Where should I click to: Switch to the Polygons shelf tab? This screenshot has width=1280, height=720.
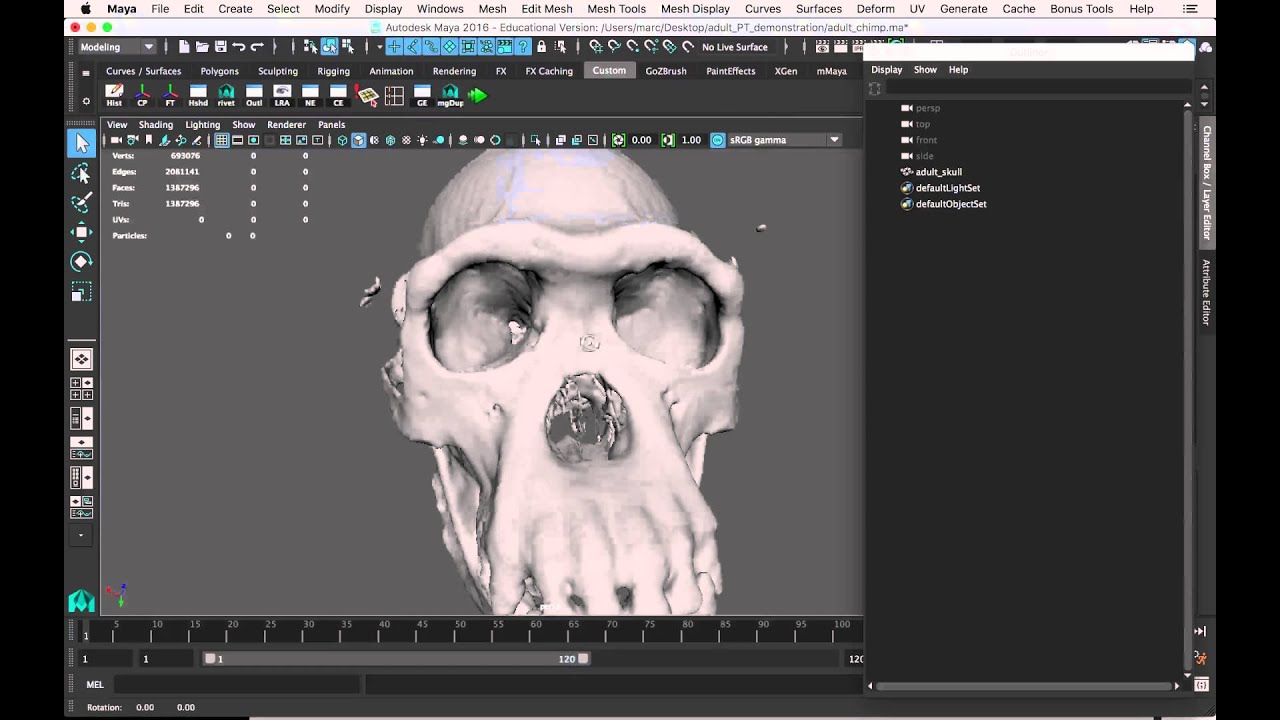tap(219, 72)
